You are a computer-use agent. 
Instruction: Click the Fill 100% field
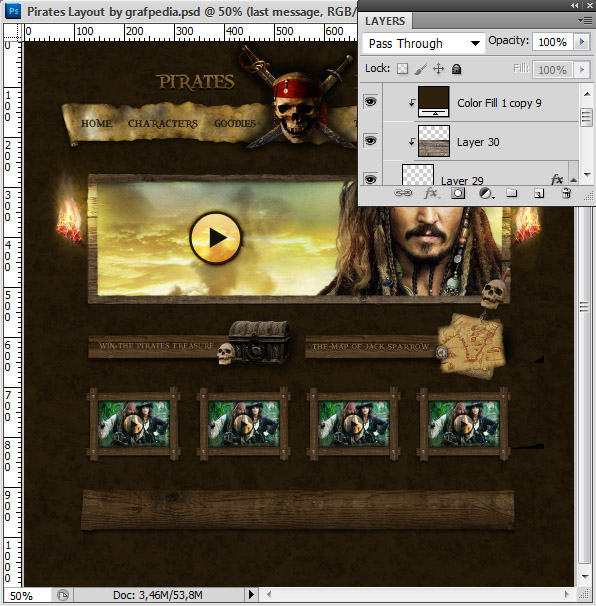click(553, 70)
